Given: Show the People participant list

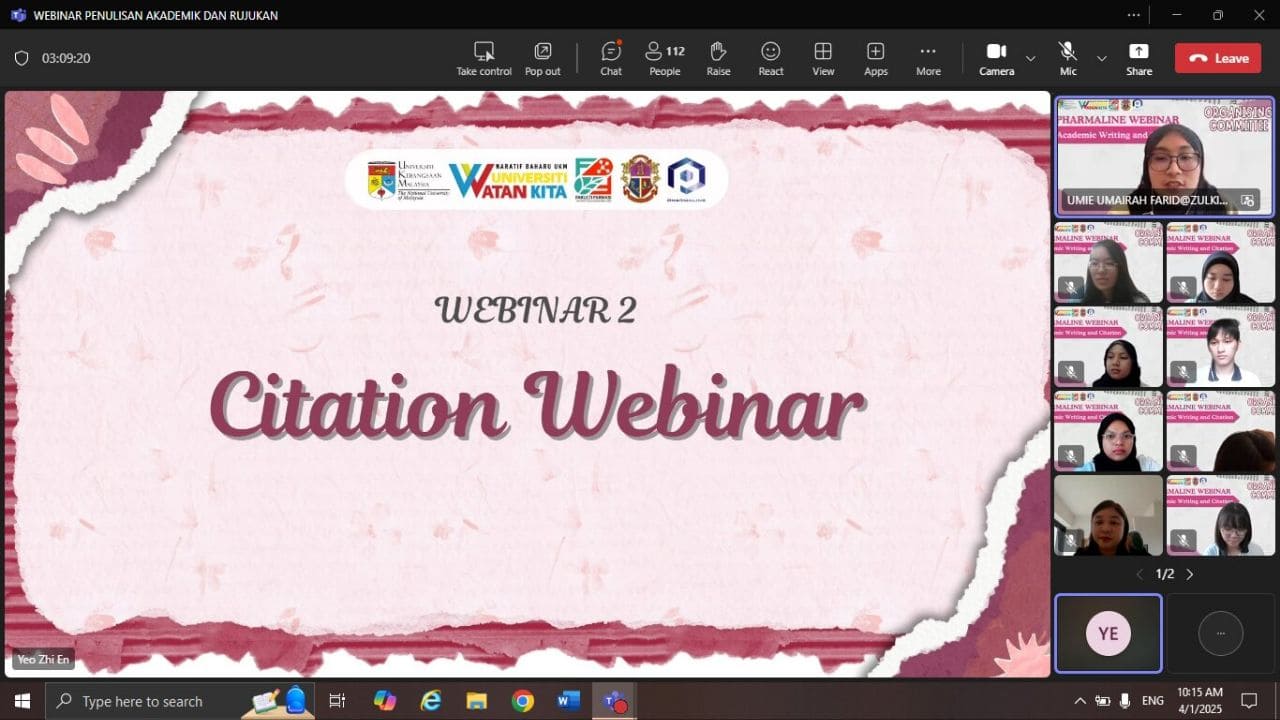Looking at the screenshot, I should [665, 58].
